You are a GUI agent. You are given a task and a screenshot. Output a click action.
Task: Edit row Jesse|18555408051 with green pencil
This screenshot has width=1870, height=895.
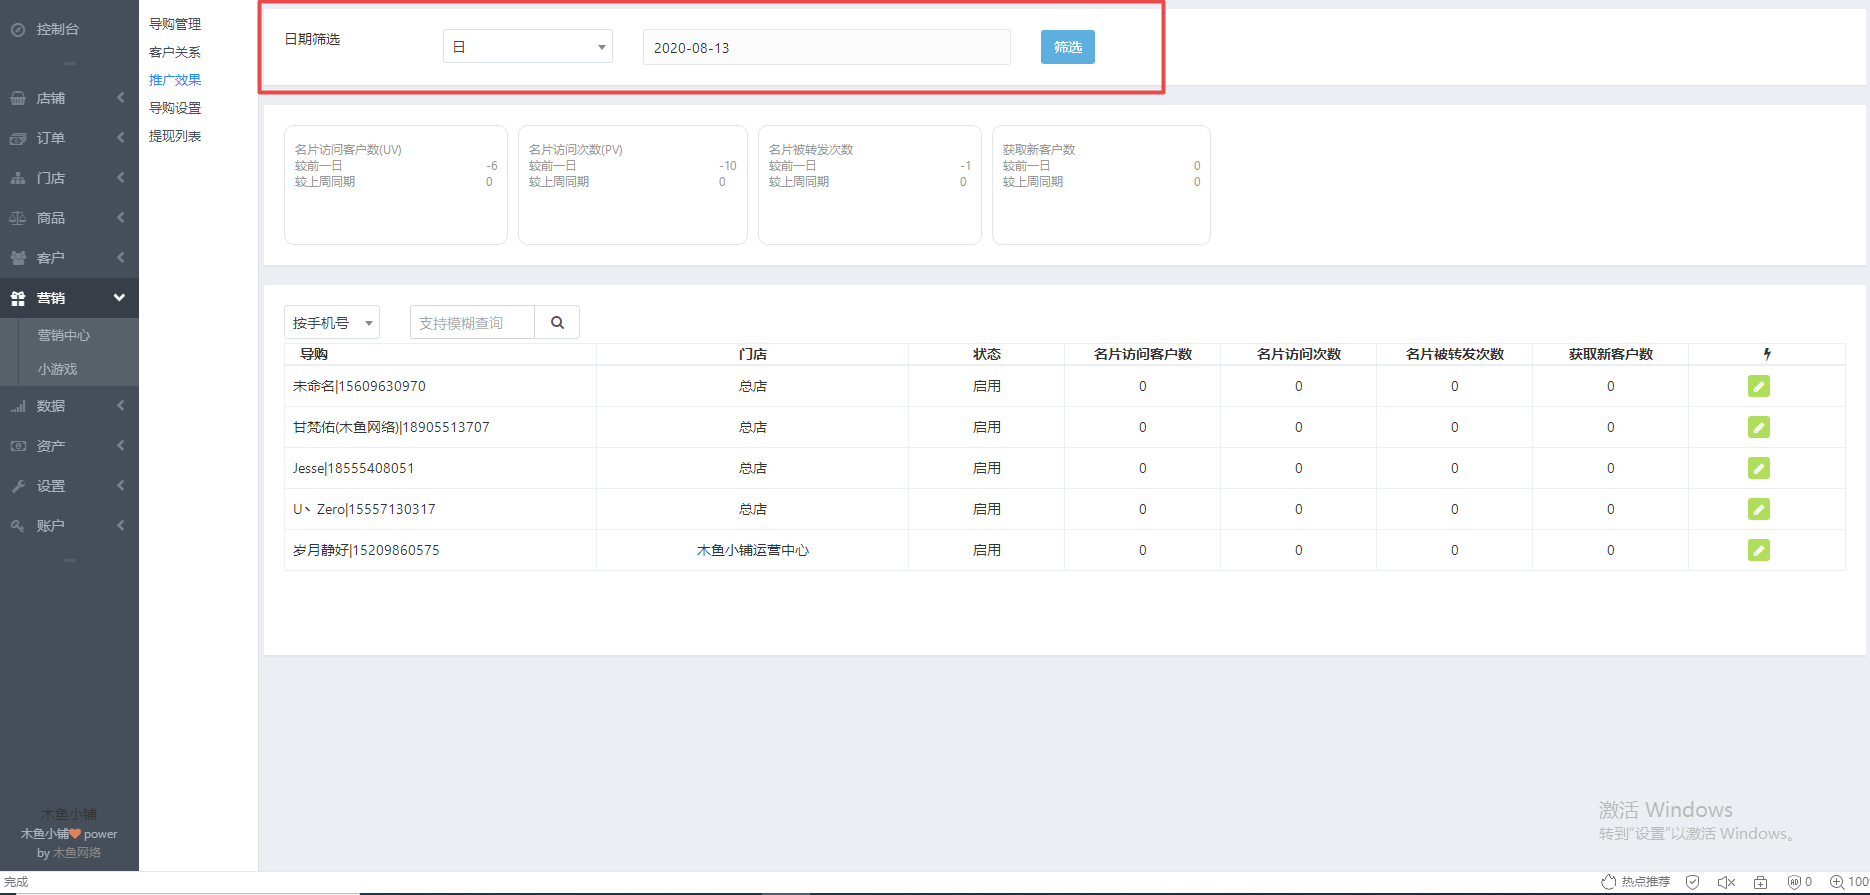point(1759,468)
